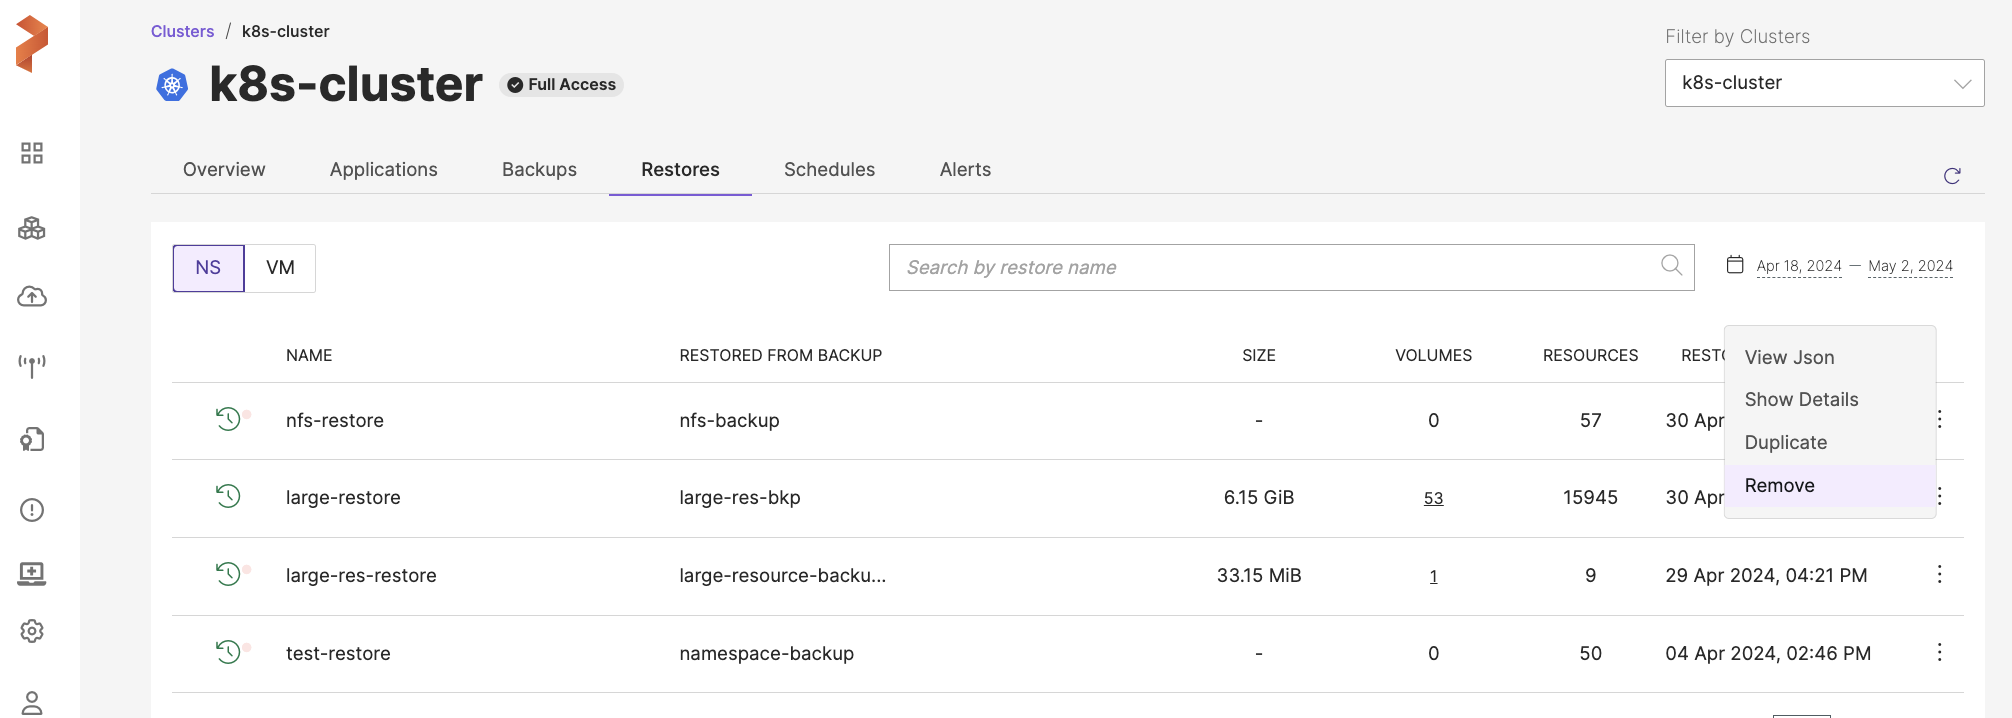This screenshot has height=718, width=2012.
Task: Click the refresh icon near the tabs
Action: pos(1951,176)
